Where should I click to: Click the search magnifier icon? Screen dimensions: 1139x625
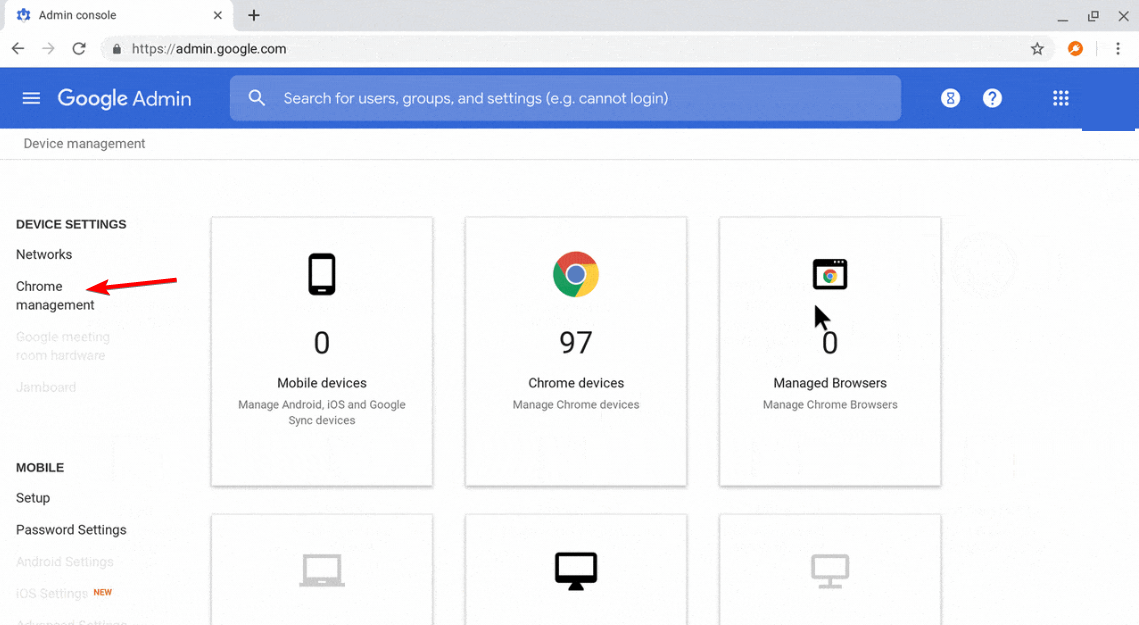click(256, 98)
